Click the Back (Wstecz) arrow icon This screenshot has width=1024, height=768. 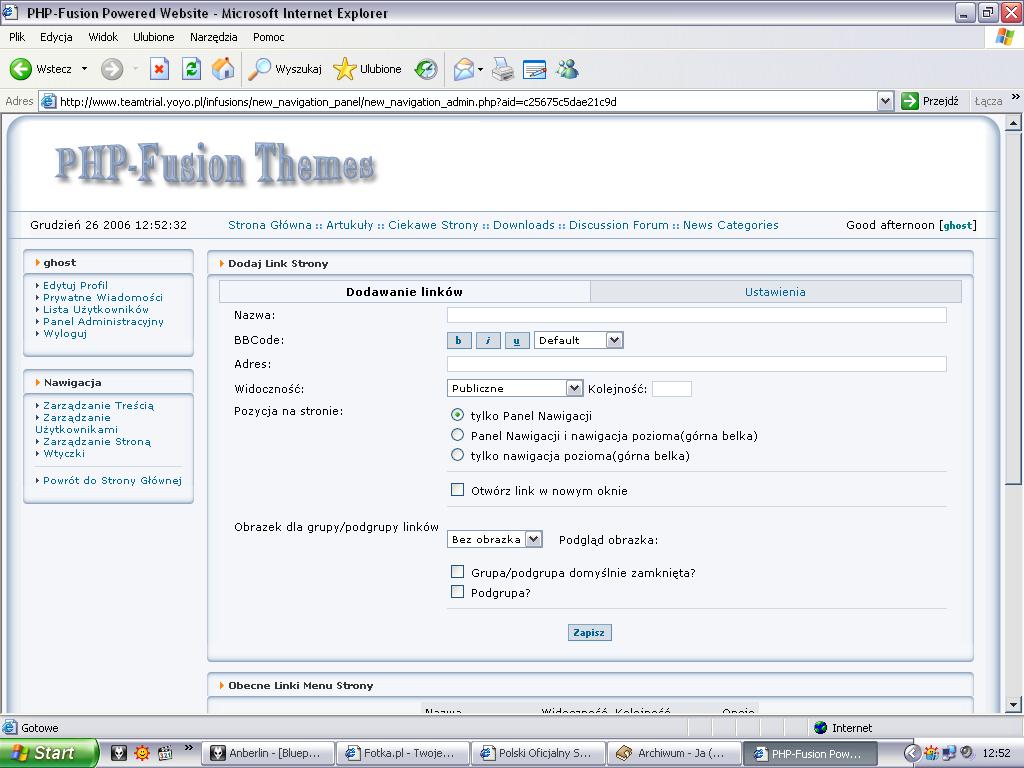[21, 69]
